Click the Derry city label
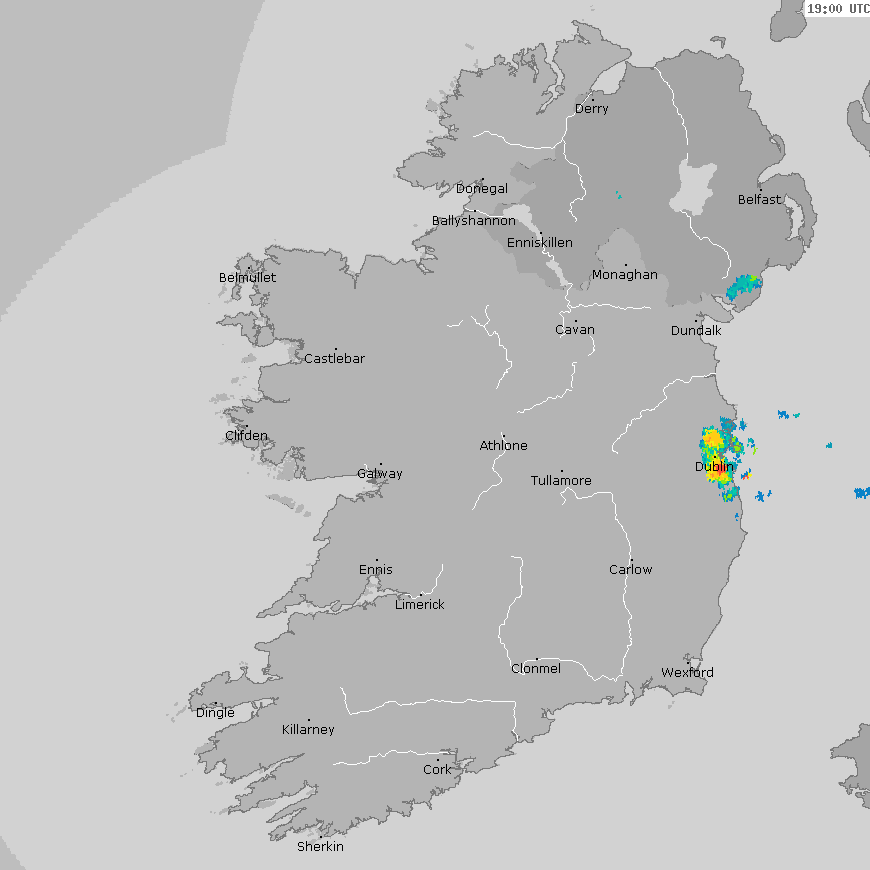 coord(591,109)
